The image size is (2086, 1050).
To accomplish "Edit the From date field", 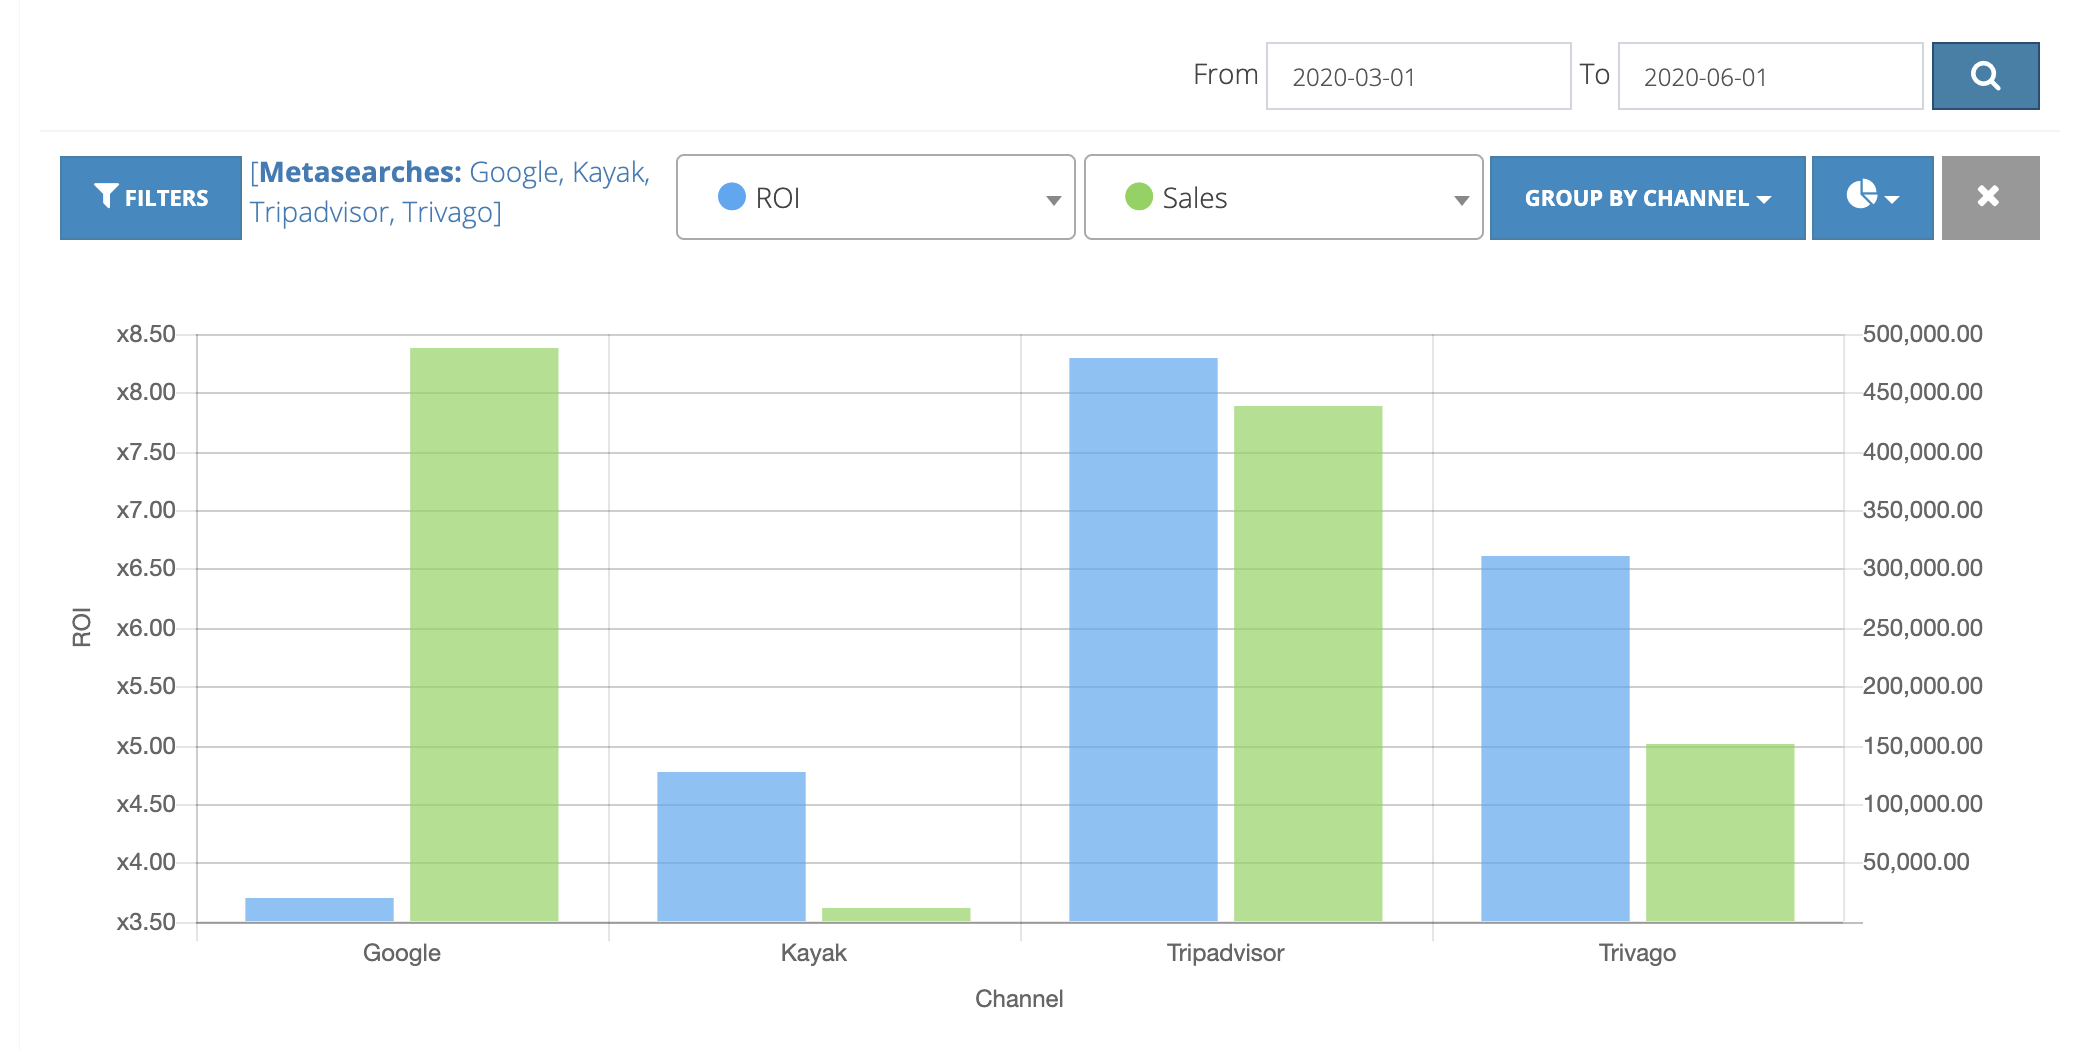I will (x=1418, y=76).
